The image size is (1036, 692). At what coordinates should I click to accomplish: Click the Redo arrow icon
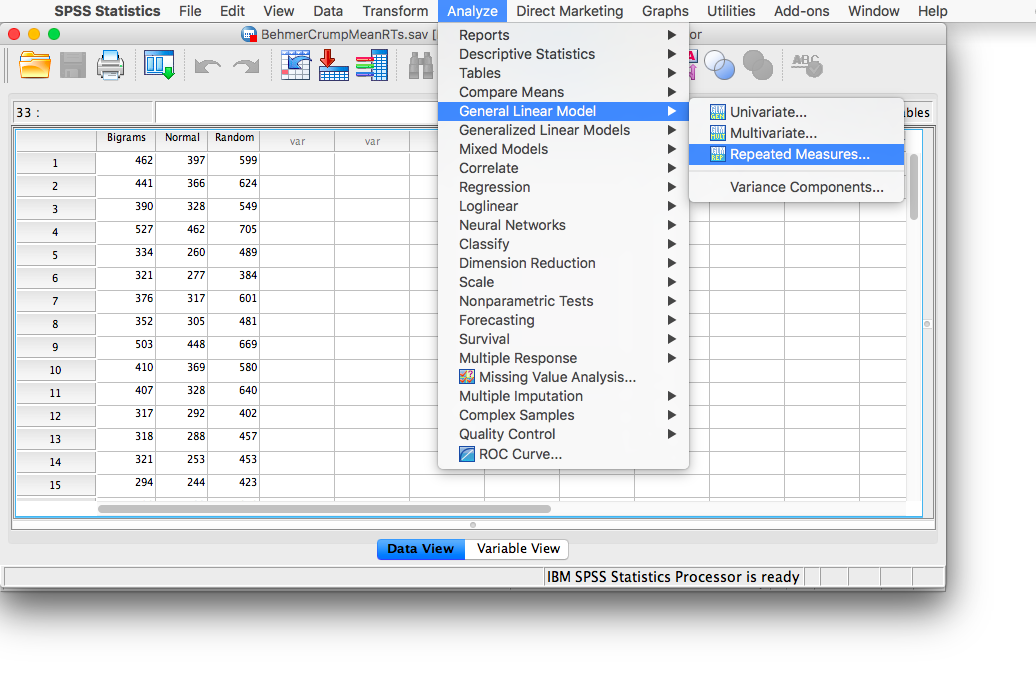[246, 66]
